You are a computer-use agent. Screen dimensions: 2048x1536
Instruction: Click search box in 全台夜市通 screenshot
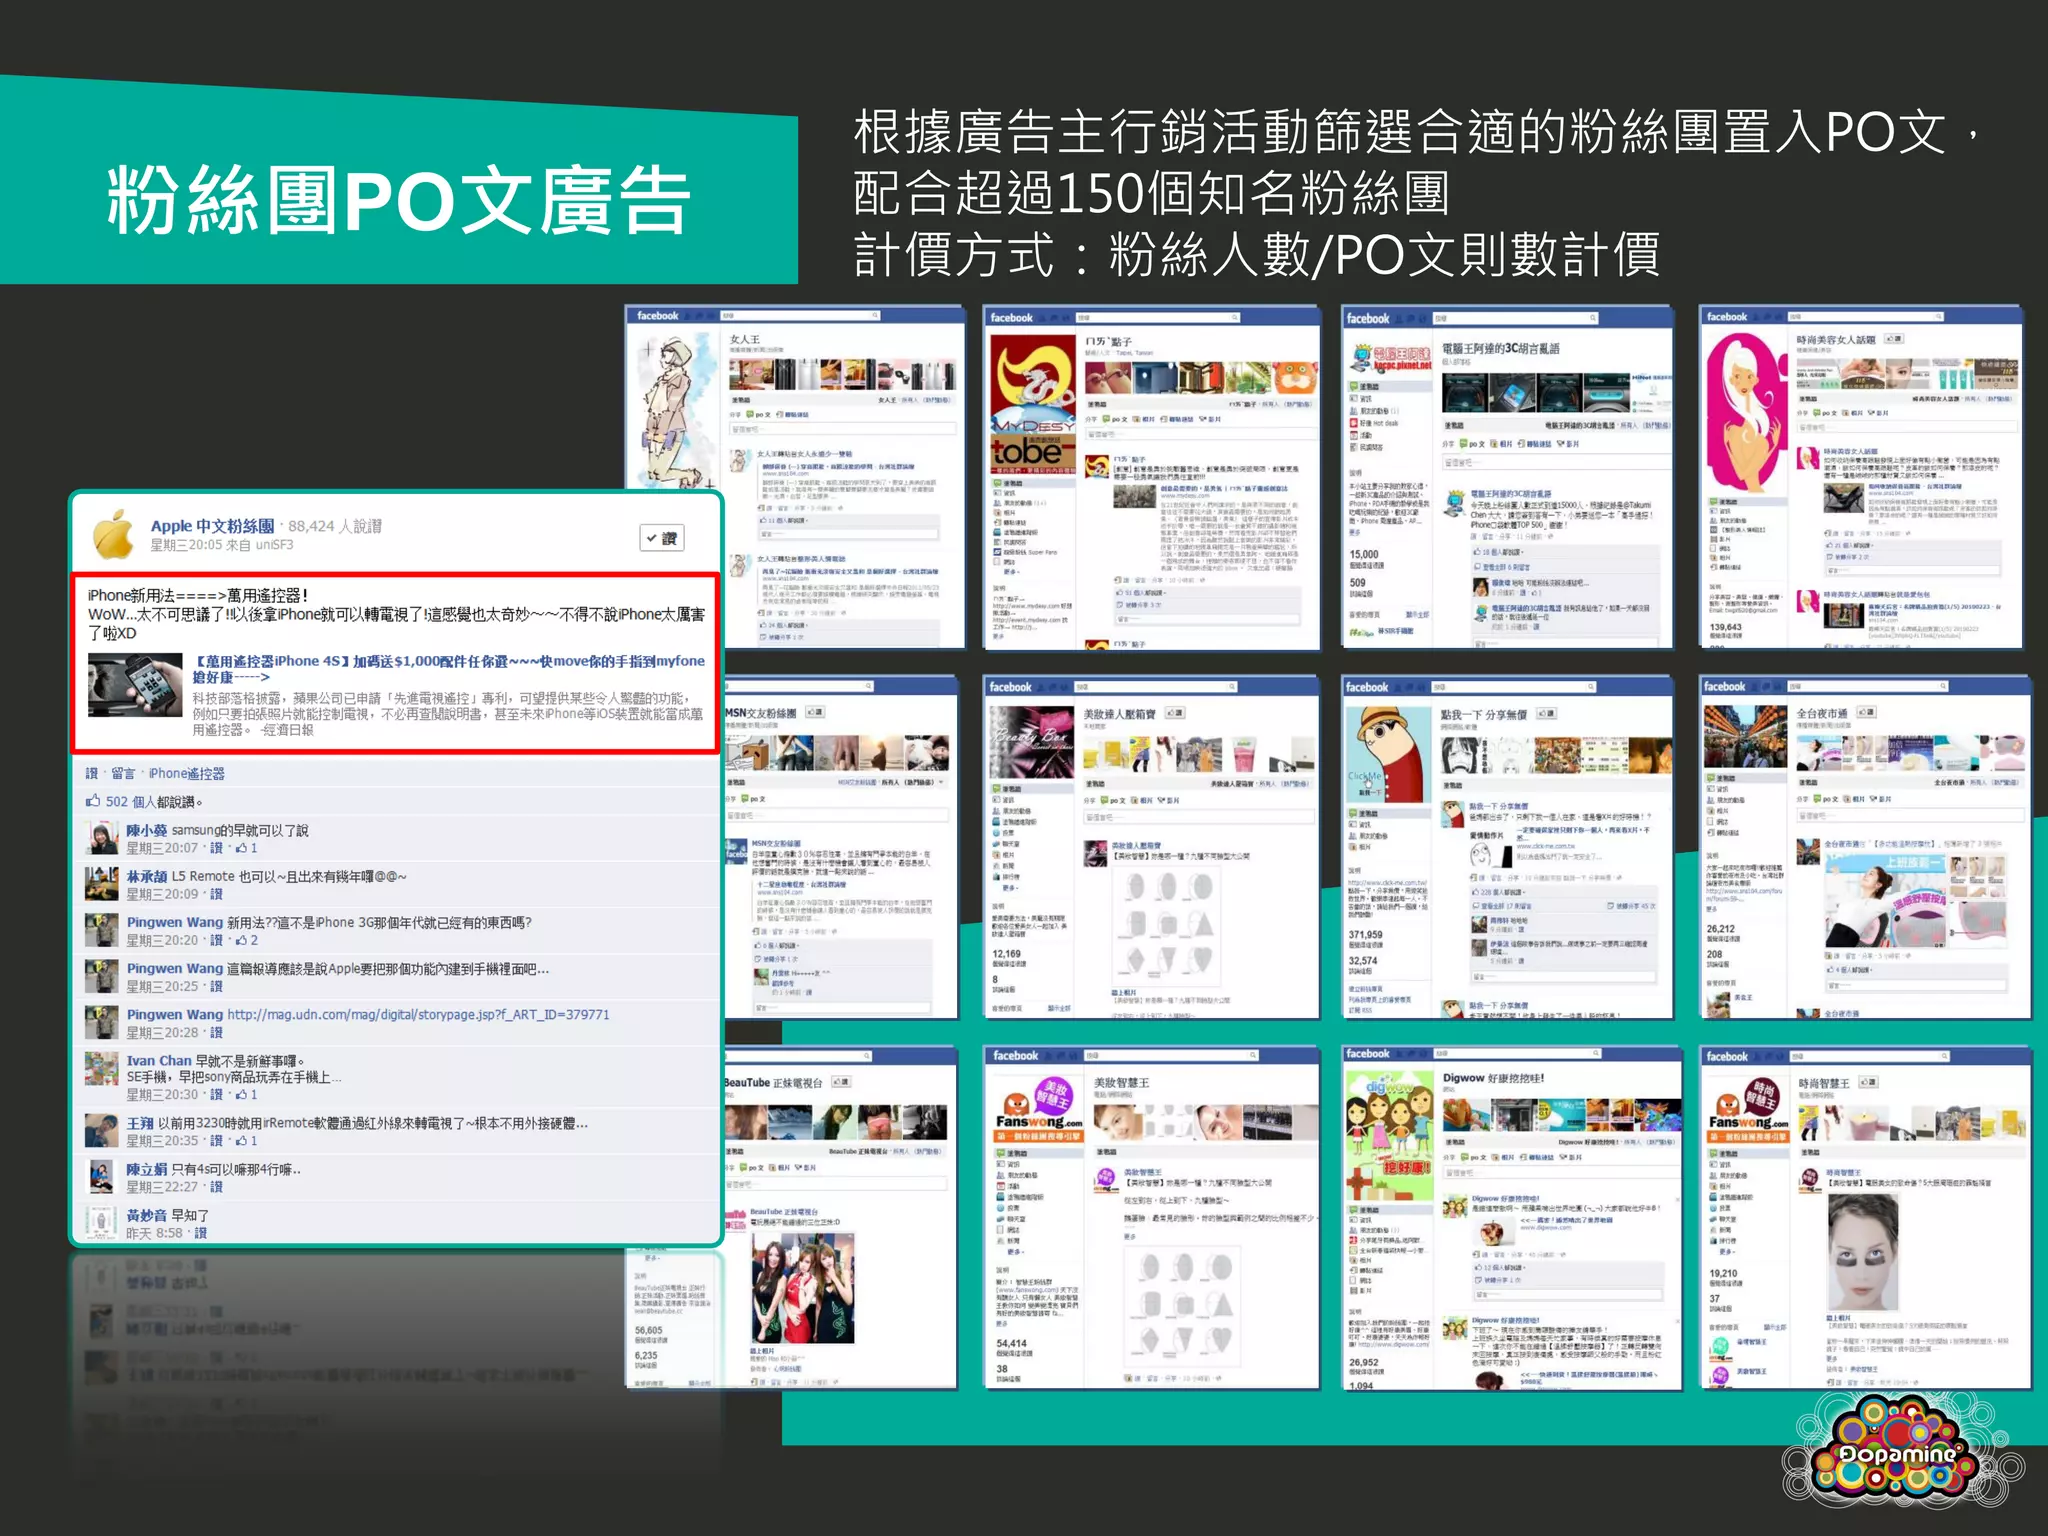1870,686
